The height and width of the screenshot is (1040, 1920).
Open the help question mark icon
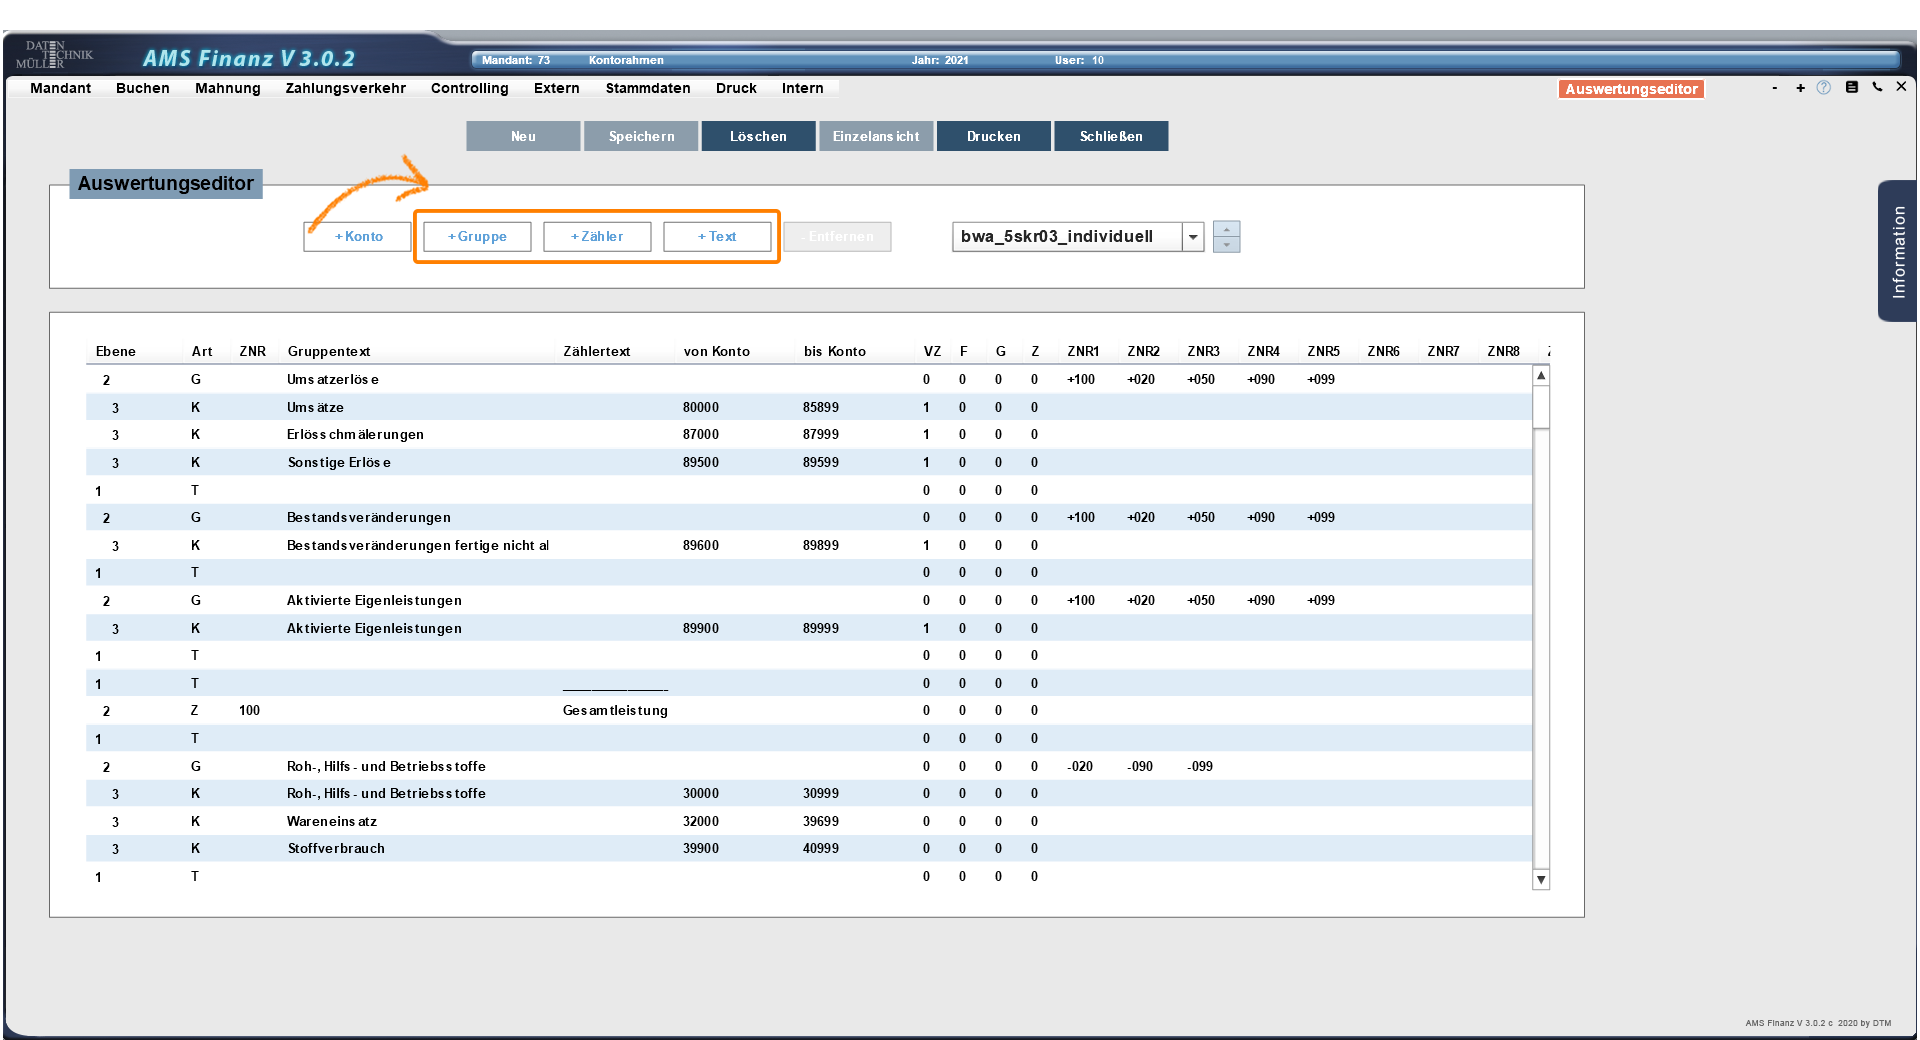tap(1824, 88)
